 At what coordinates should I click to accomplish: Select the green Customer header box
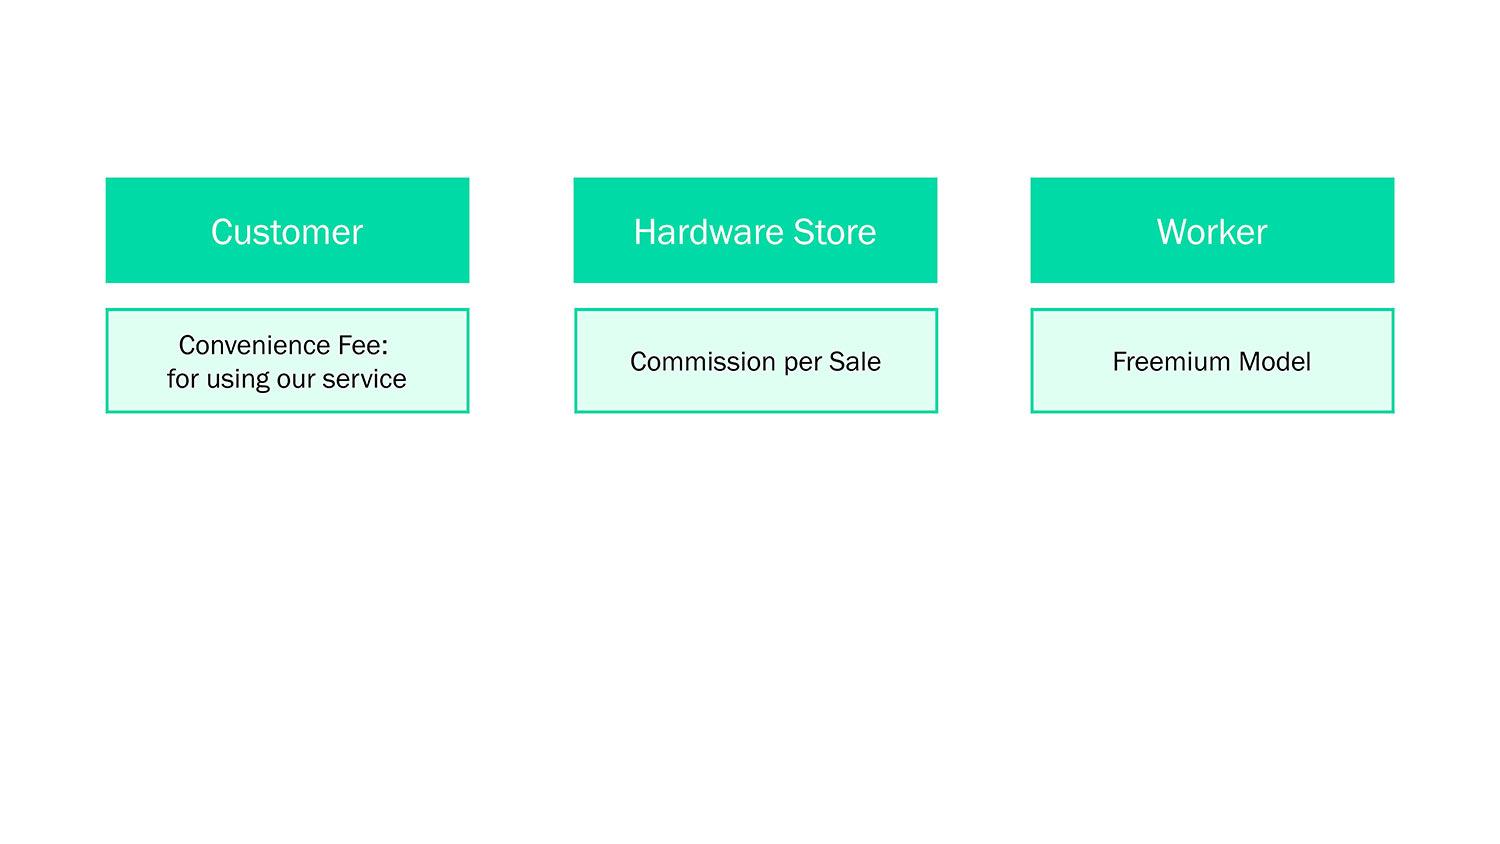point(287,230)
